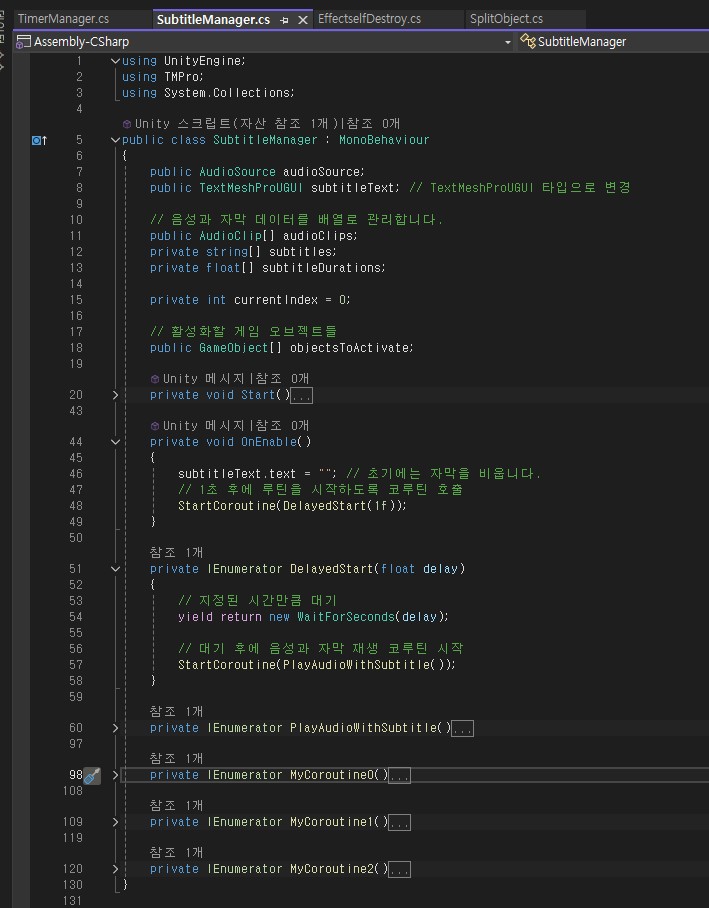709x908 pixels.
Task: Click the TMPro namespace on line 2
Action: coord(181,76)
